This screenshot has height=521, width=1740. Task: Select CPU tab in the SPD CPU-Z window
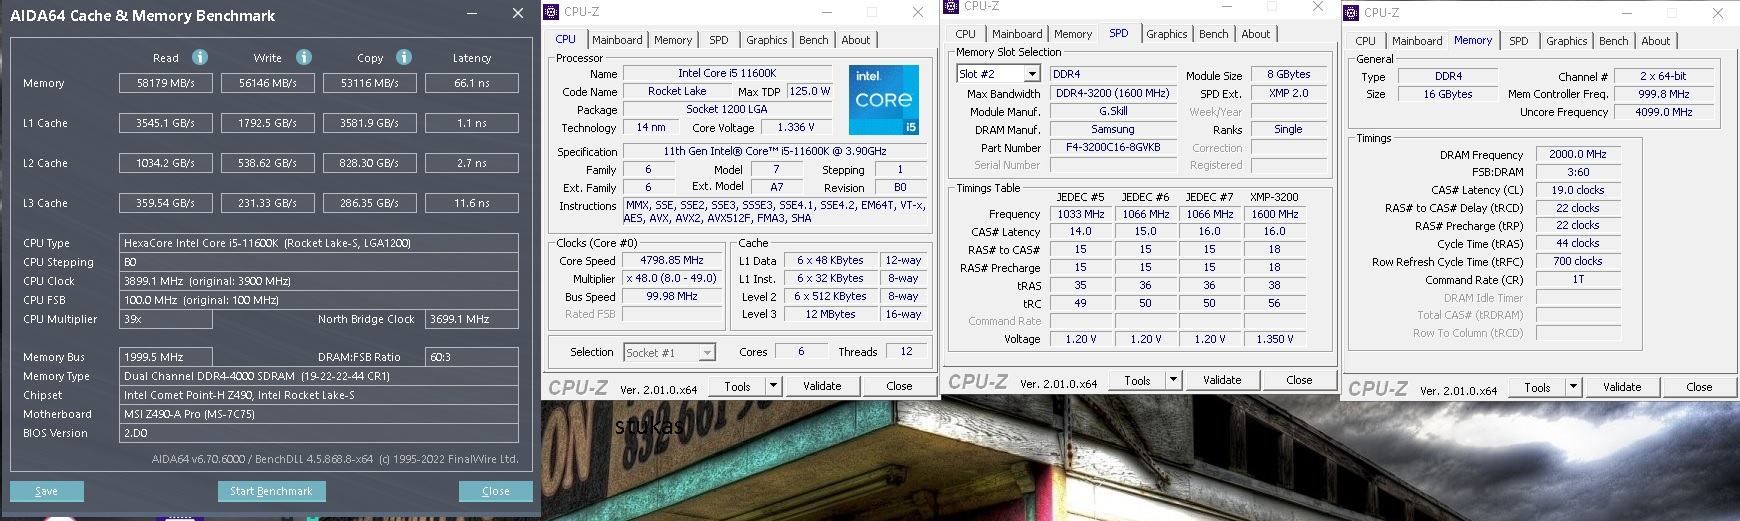(x=966, y=34)
